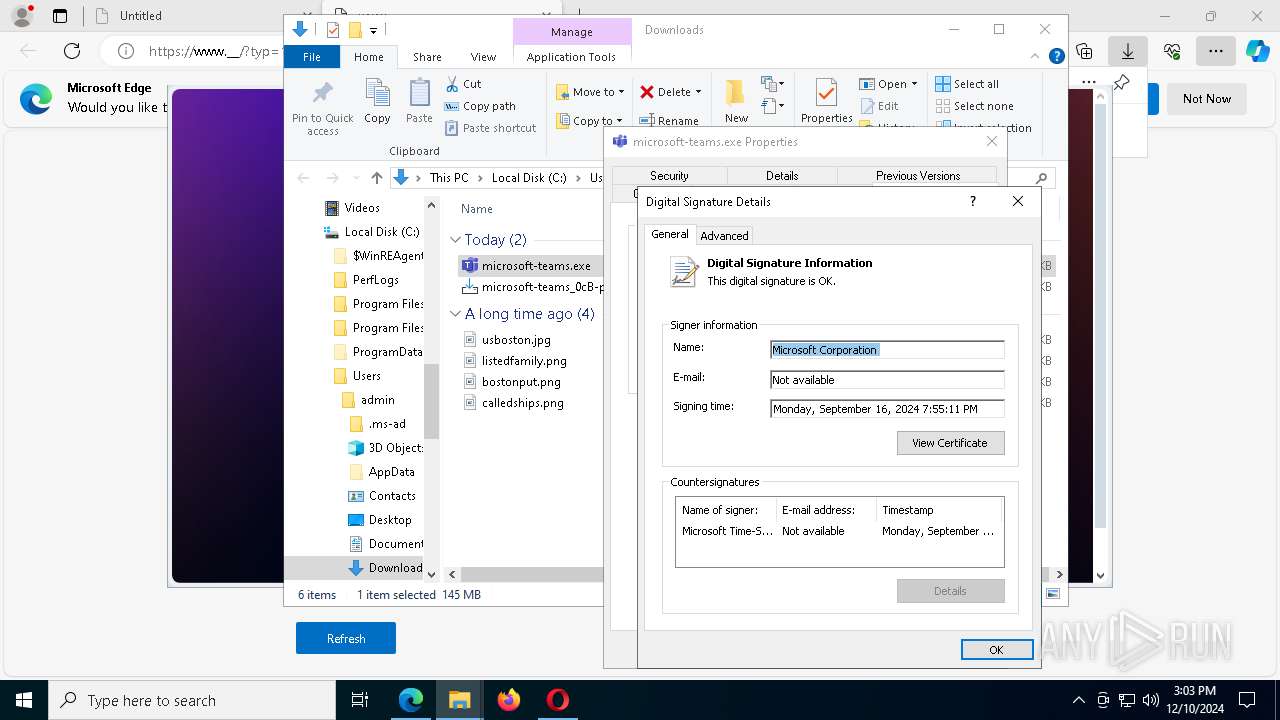Collapse the Today (2) group
The width and height of the screenshot is (1280, 720).
(455, 240)
